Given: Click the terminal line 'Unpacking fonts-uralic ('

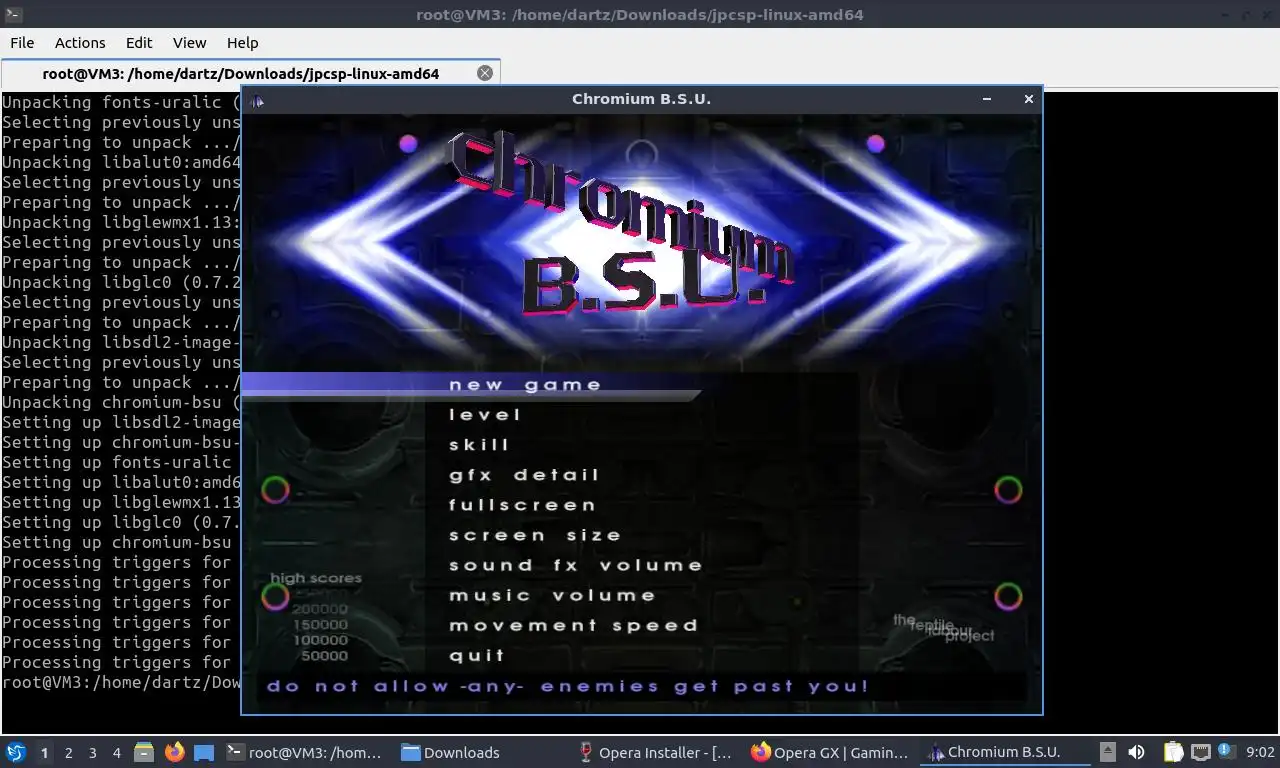Looking at the screenshot, I should click(121, 102).
